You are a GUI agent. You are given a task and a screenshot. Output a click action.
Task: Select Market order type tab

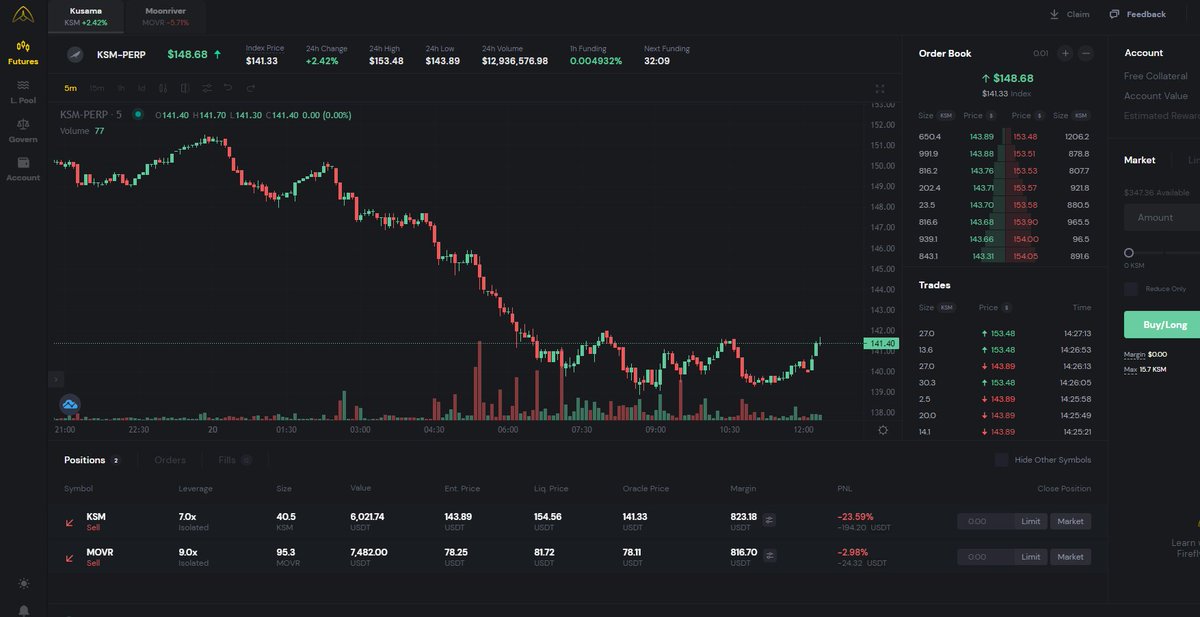click(1139, 160)
